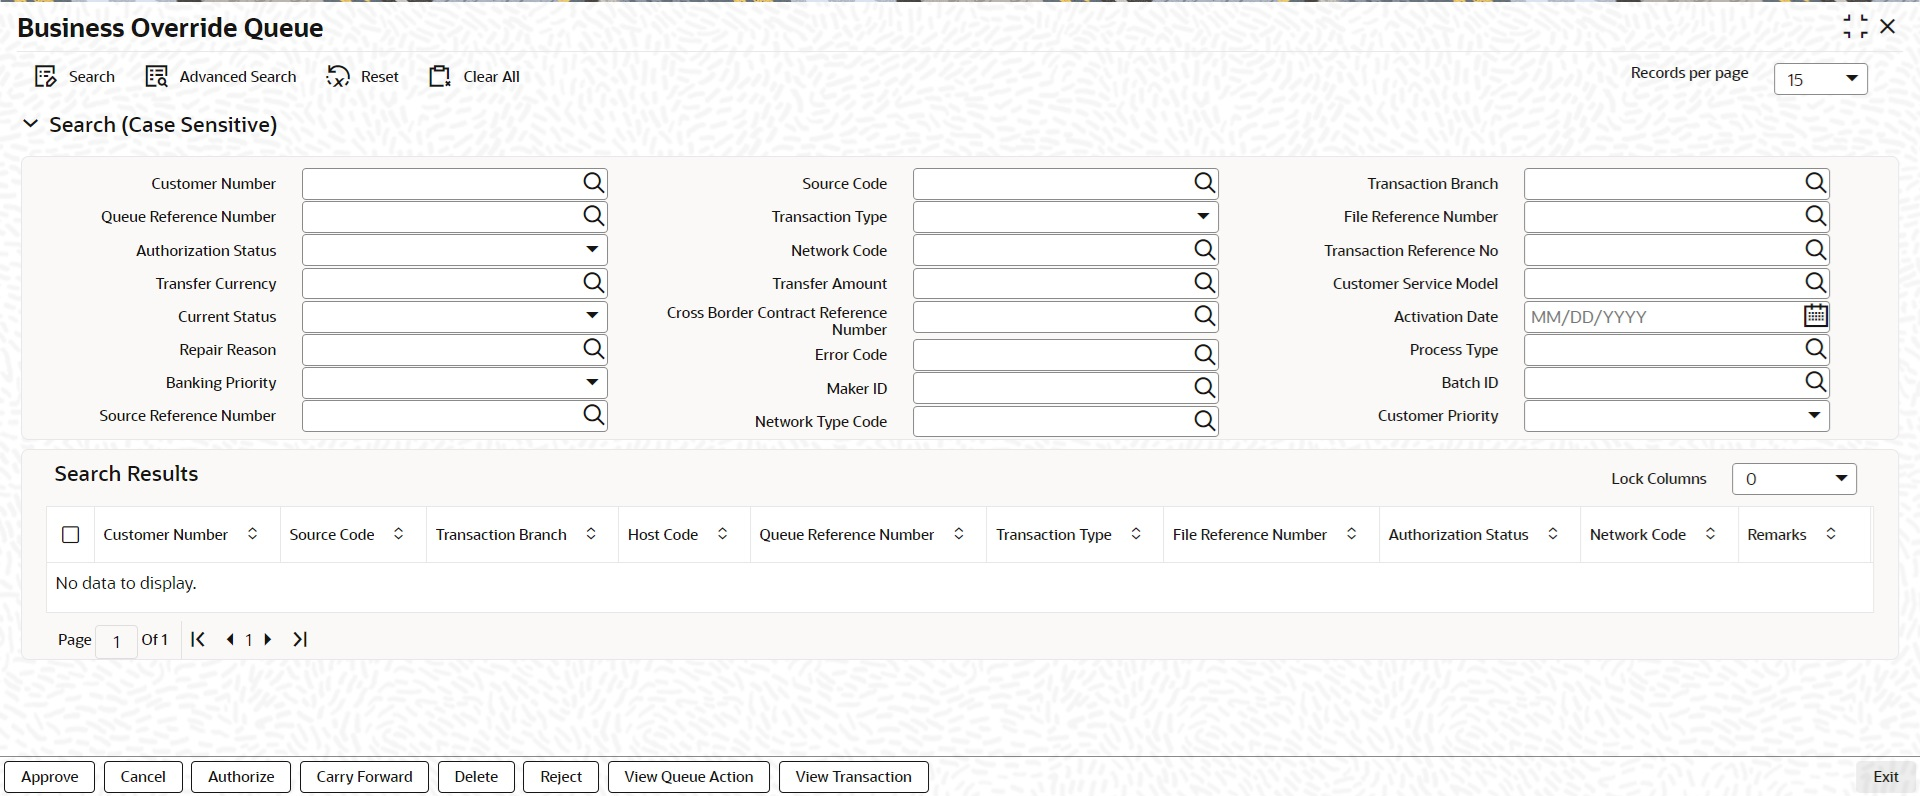1920x796 pixels.
Task: Click Transfer Amount magnifier icon
Action: [x=1205, y=283]
